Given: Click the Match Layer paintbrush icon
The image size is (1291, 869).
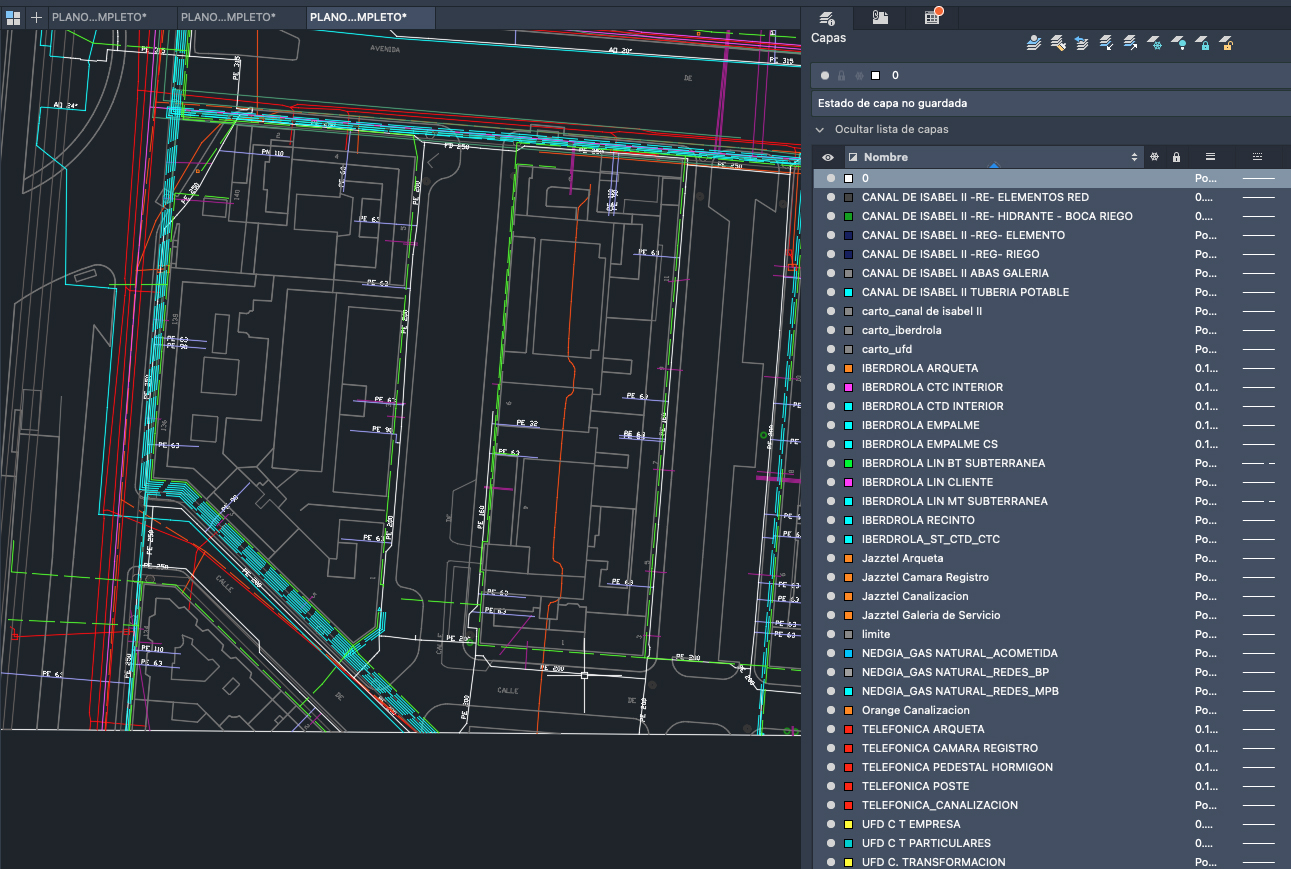Looking at the screenshot, I should tap(1057, 43).
